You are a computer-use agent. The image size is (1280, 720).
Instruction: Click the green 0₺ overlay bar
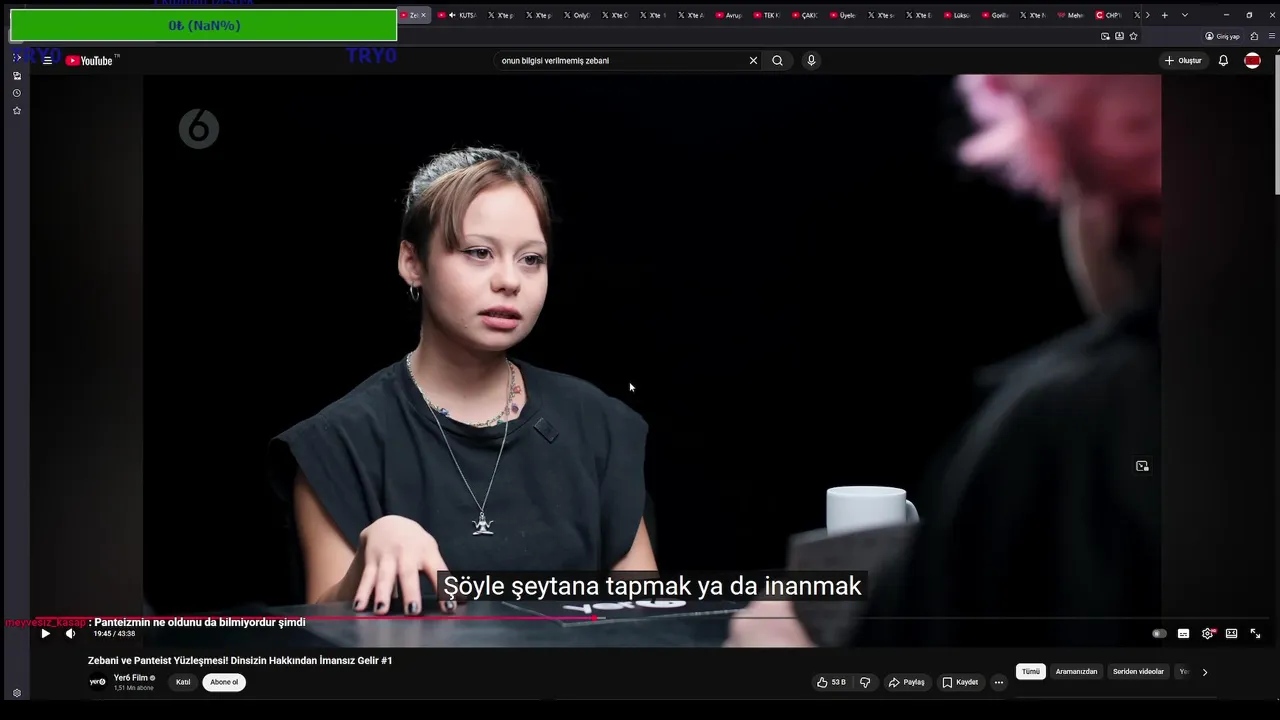click(203, 25)
